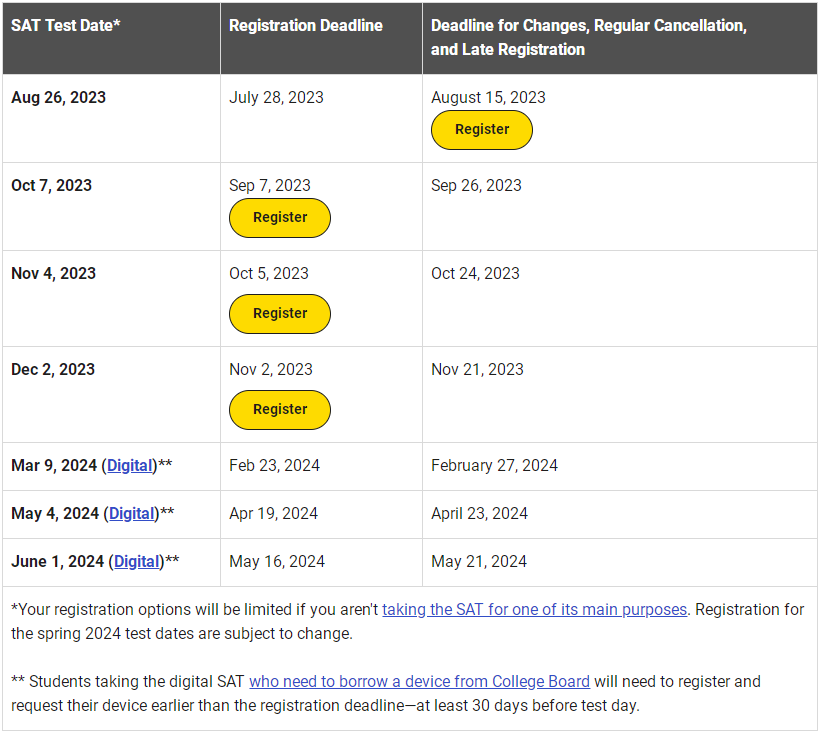Image resolution: width=820 pixels, height=733 pixels.
Task: Select the May 21, 2024 deadline cell
Action: 620,563
